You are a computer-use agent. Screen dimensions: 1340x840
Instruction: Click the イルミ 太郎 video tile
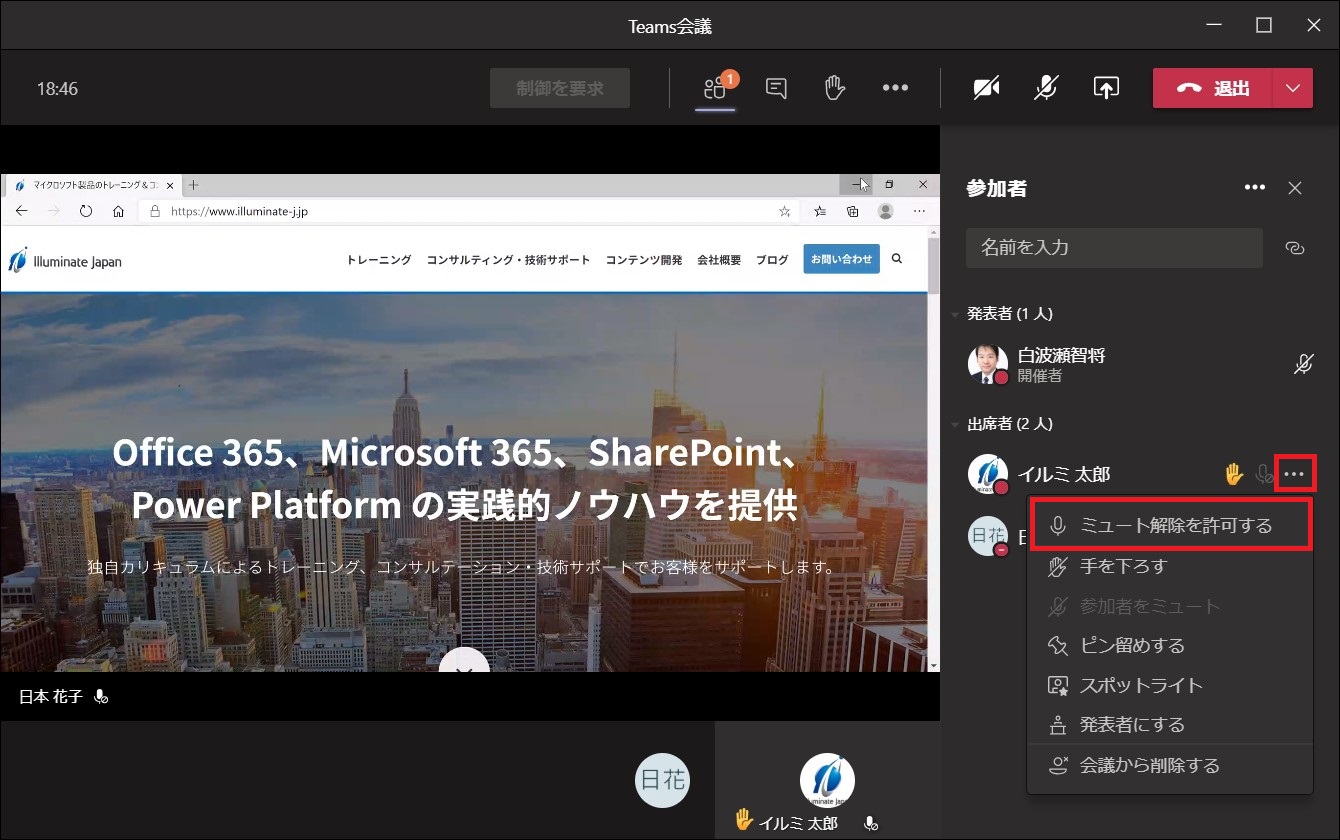pos(827,780)
